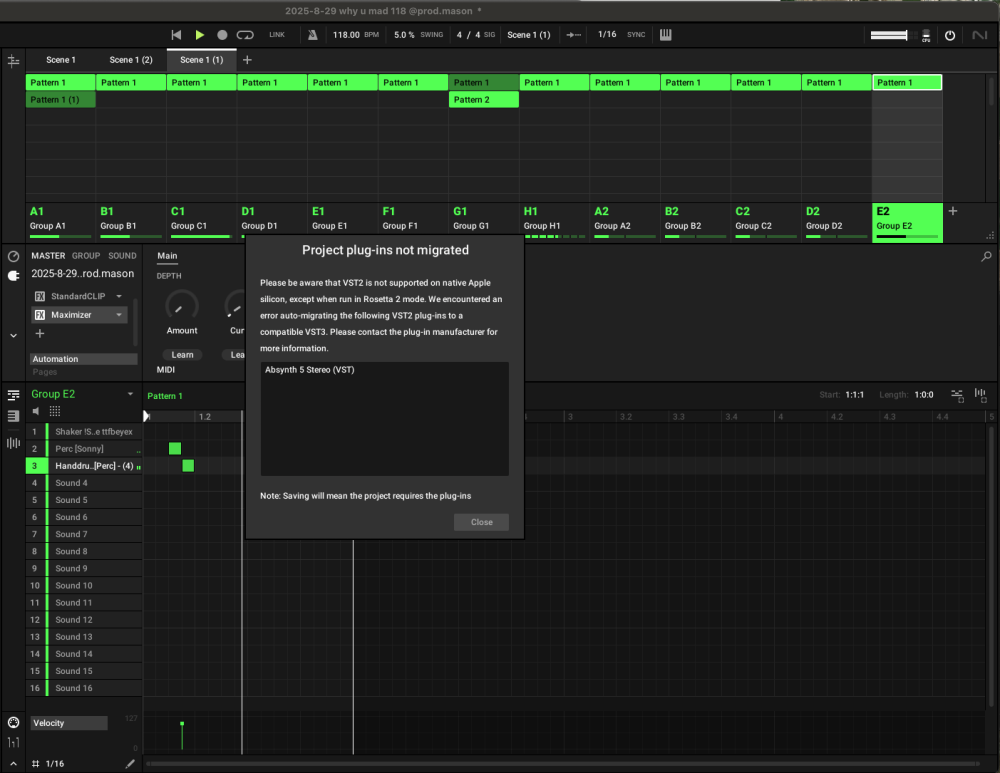Click the Record button in transport
Viewport: 1000px width, 773px height.
click(222, 35)
